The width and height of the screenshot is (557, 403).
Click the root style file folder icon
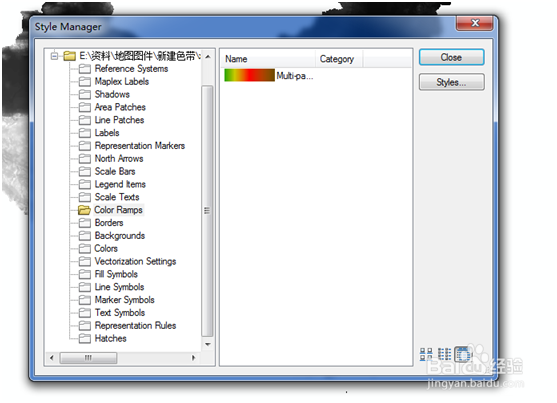click(x=70, y=56)
